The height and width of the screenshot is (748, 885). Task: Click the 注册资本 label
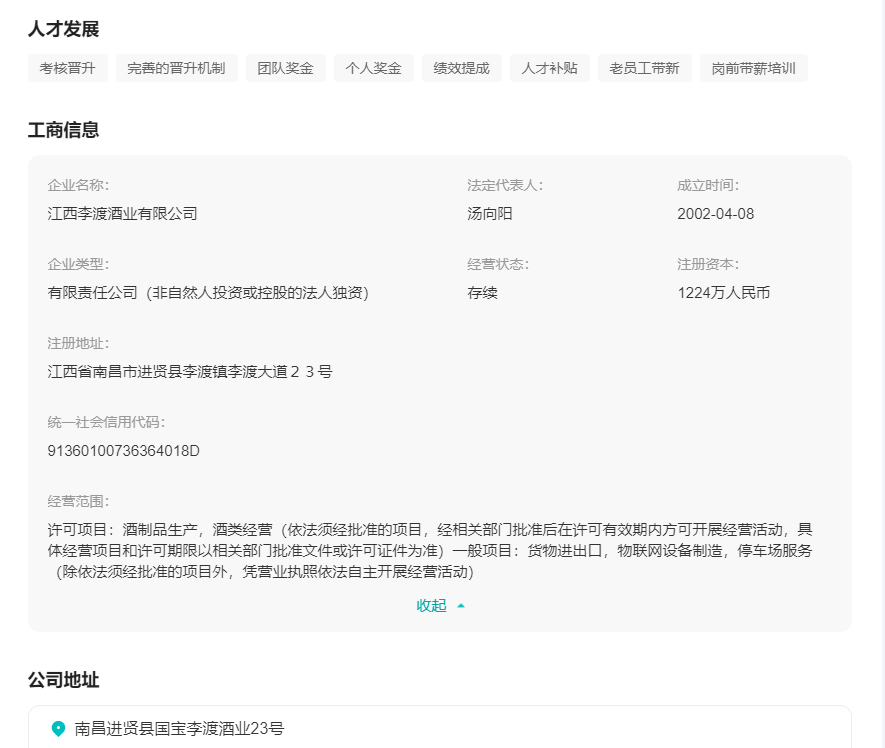click(x=708, y=264)
